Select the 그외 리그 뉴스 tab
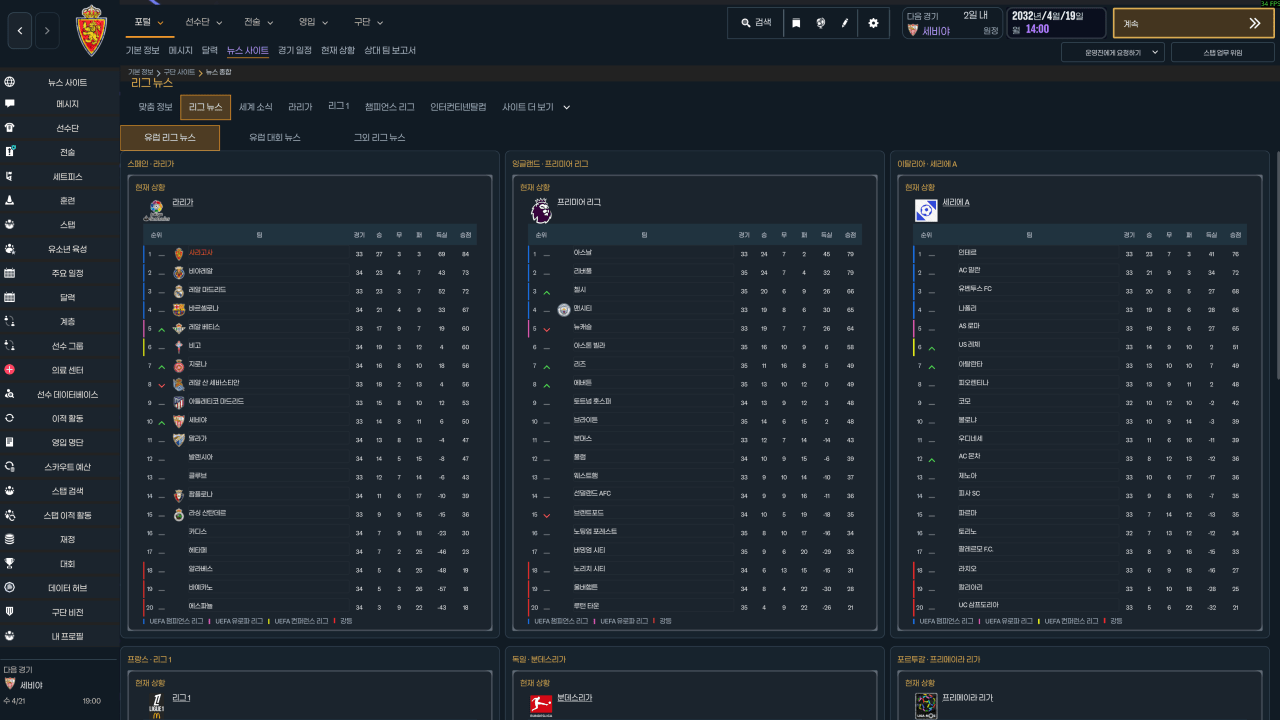The image size is (1280, 720). [379, 138]
